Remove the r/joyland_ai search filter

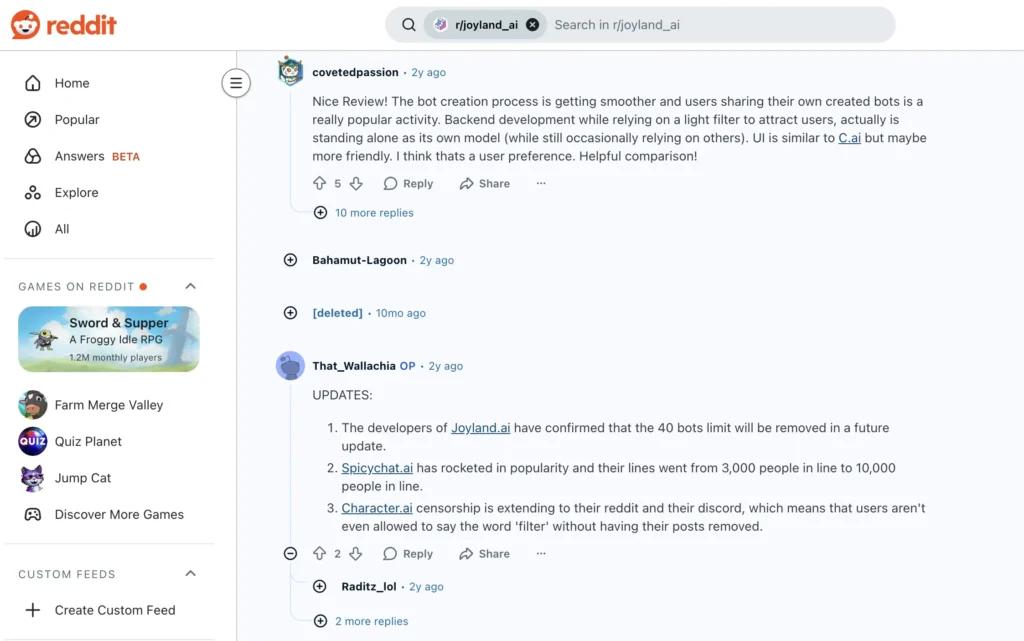532,25
